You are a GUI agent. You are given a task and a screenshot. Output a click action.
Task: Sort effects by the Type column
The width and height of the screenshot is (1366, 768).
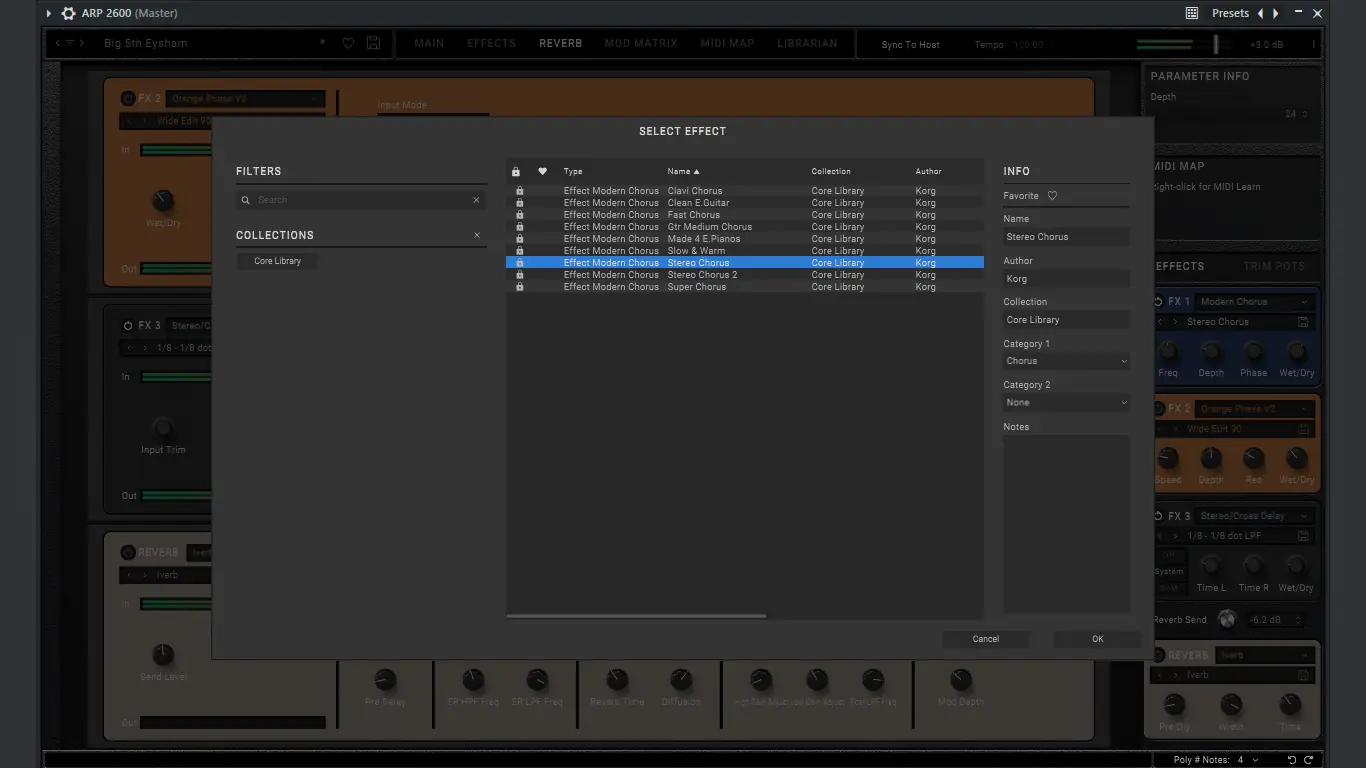[x=573, y=171]
